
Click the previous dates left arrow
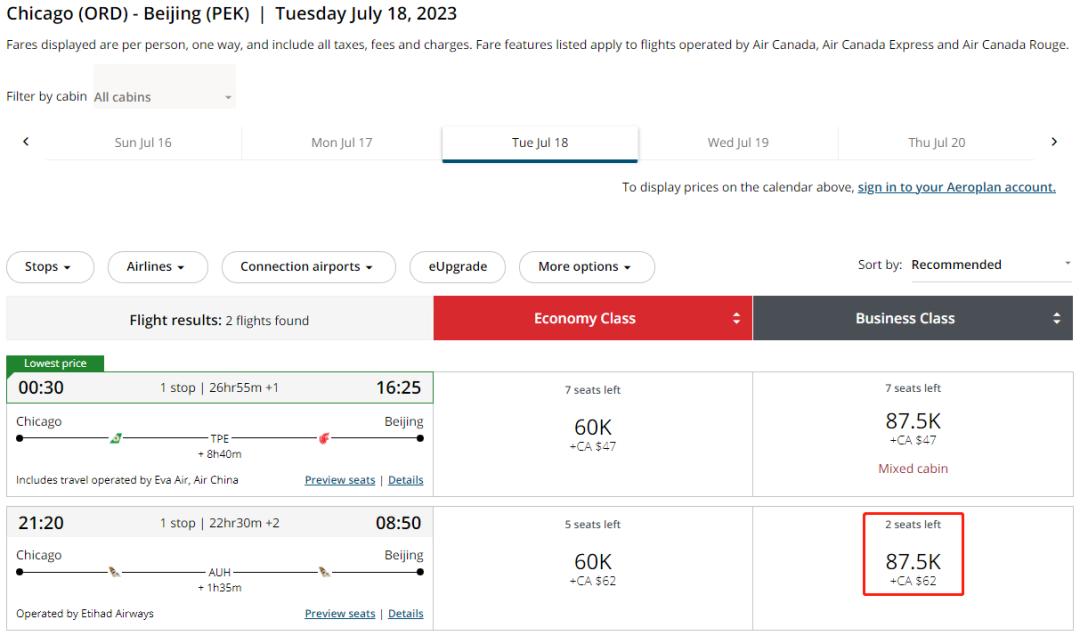click(25, 142)
